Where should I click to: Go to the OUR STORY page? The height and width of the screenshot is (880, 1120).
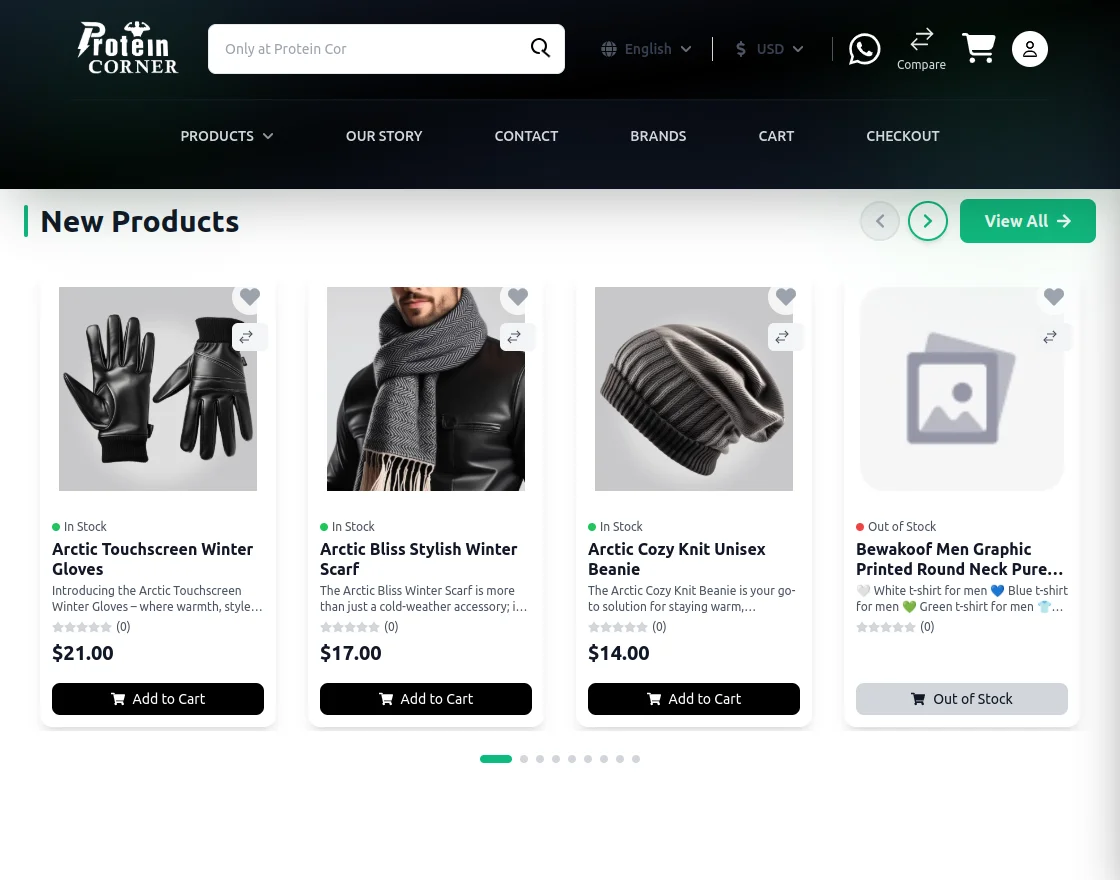(384, 136)
